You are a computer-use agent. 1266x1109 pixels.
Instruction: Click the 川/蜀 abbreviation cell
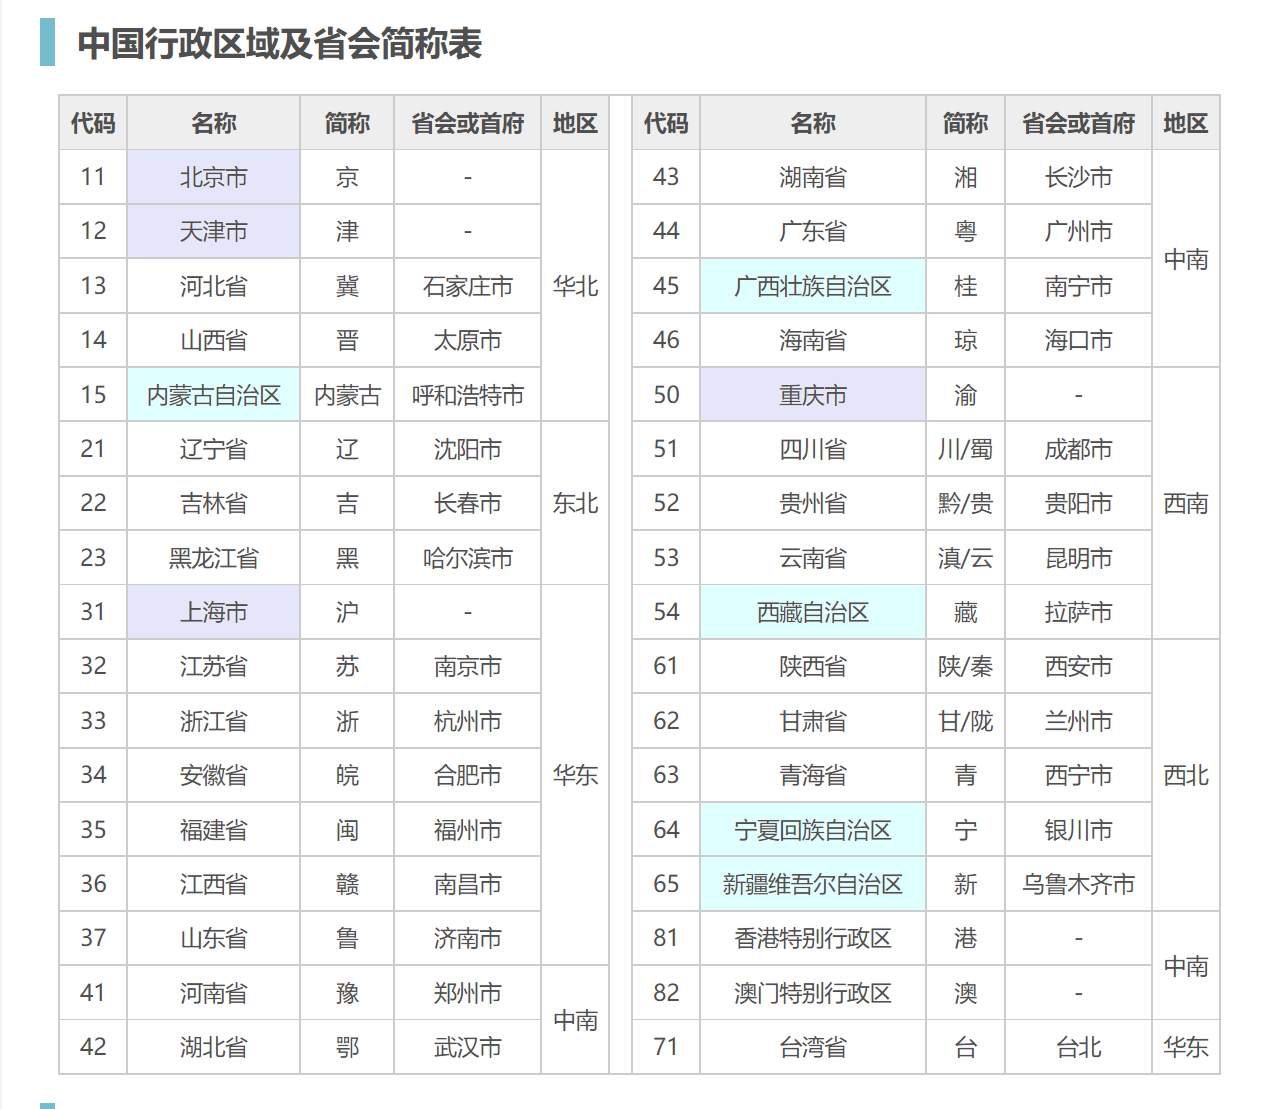(x=965, y=449)
